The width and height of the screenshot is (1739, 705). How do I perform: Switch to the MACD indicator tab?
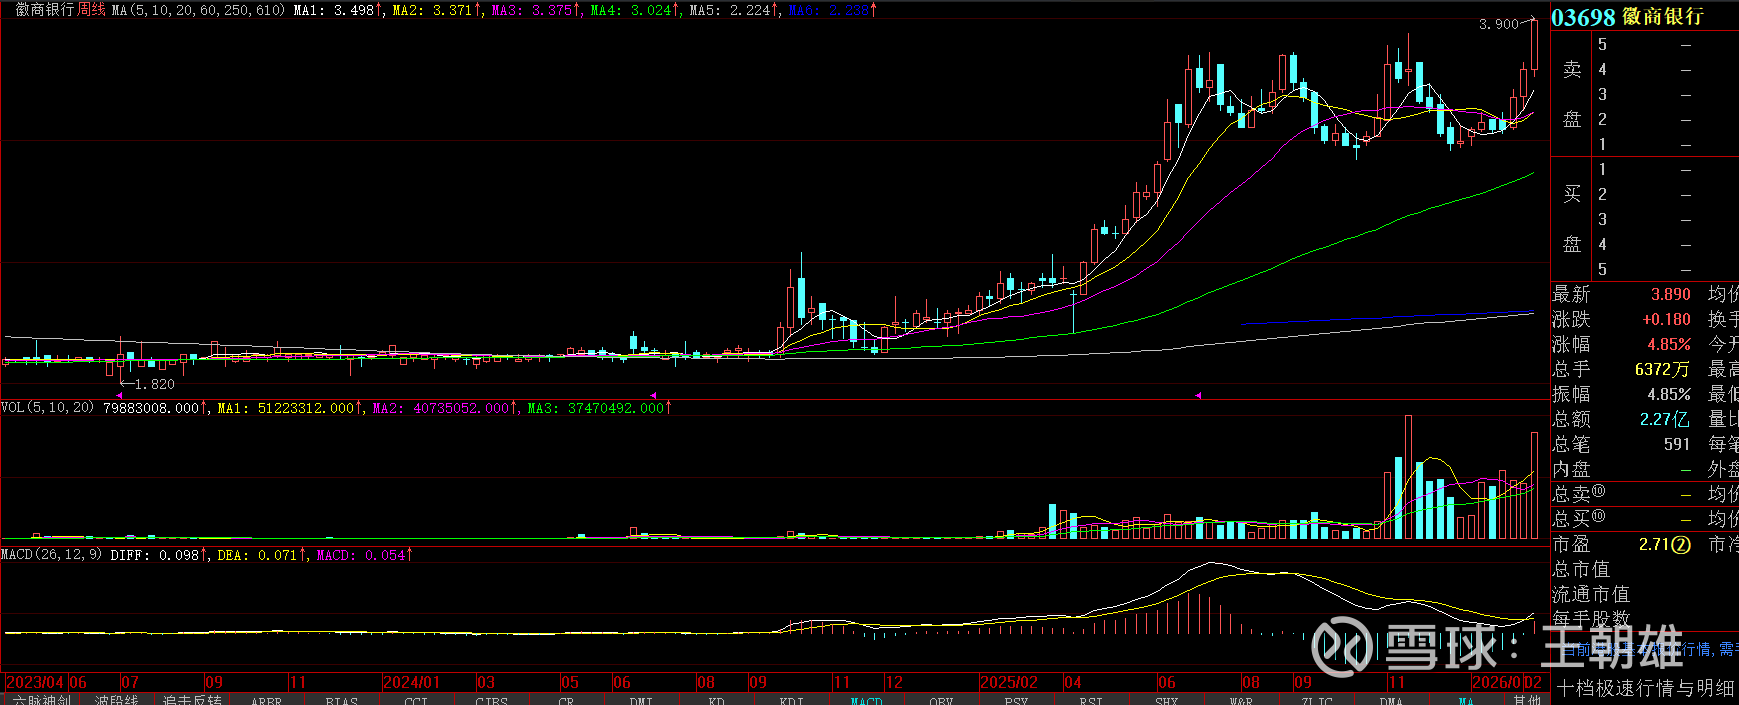(x=866, y=700)
